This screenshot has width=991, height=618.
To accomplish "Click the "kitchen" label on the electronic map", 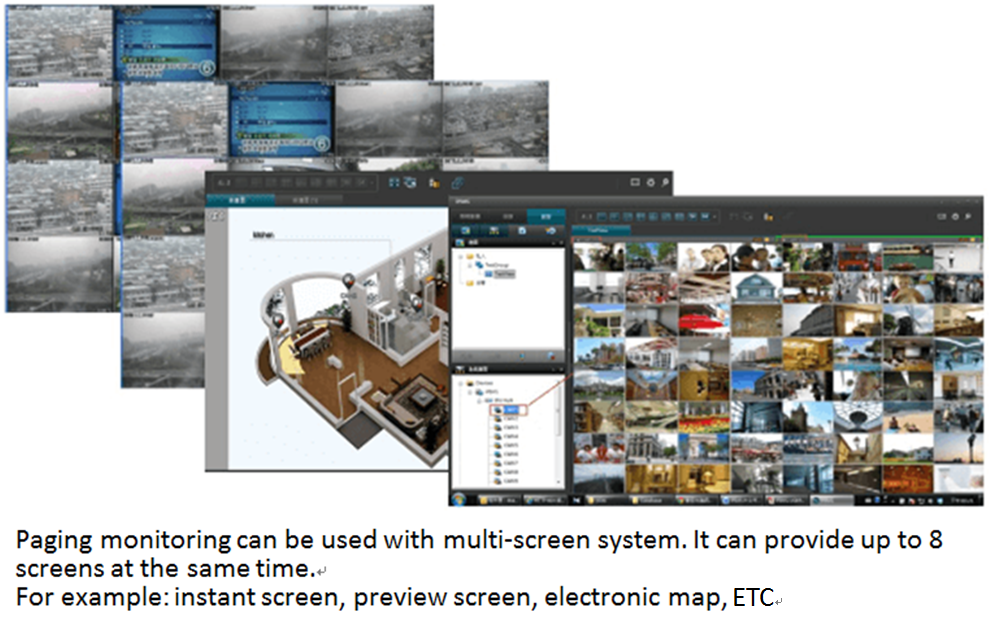I will (264, 235).
